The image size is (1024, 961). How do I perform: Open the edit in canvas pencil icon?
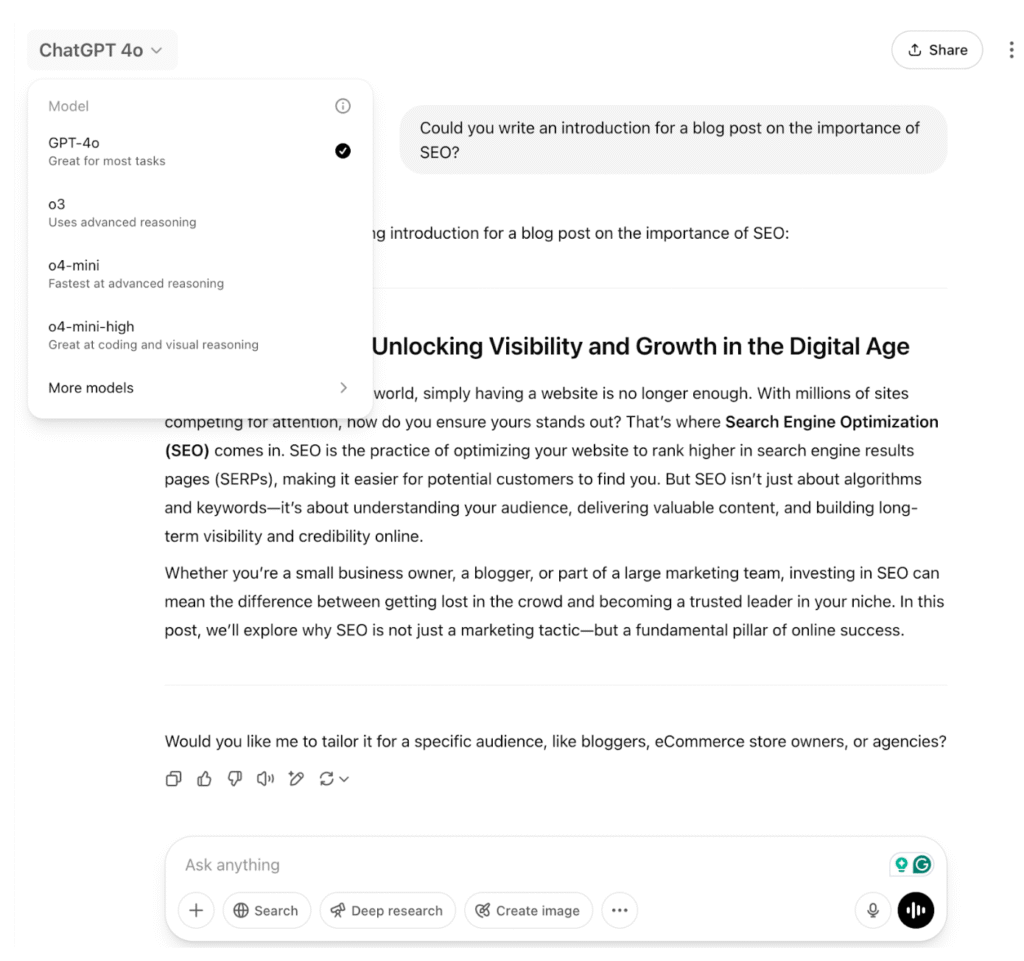(296, 779)
